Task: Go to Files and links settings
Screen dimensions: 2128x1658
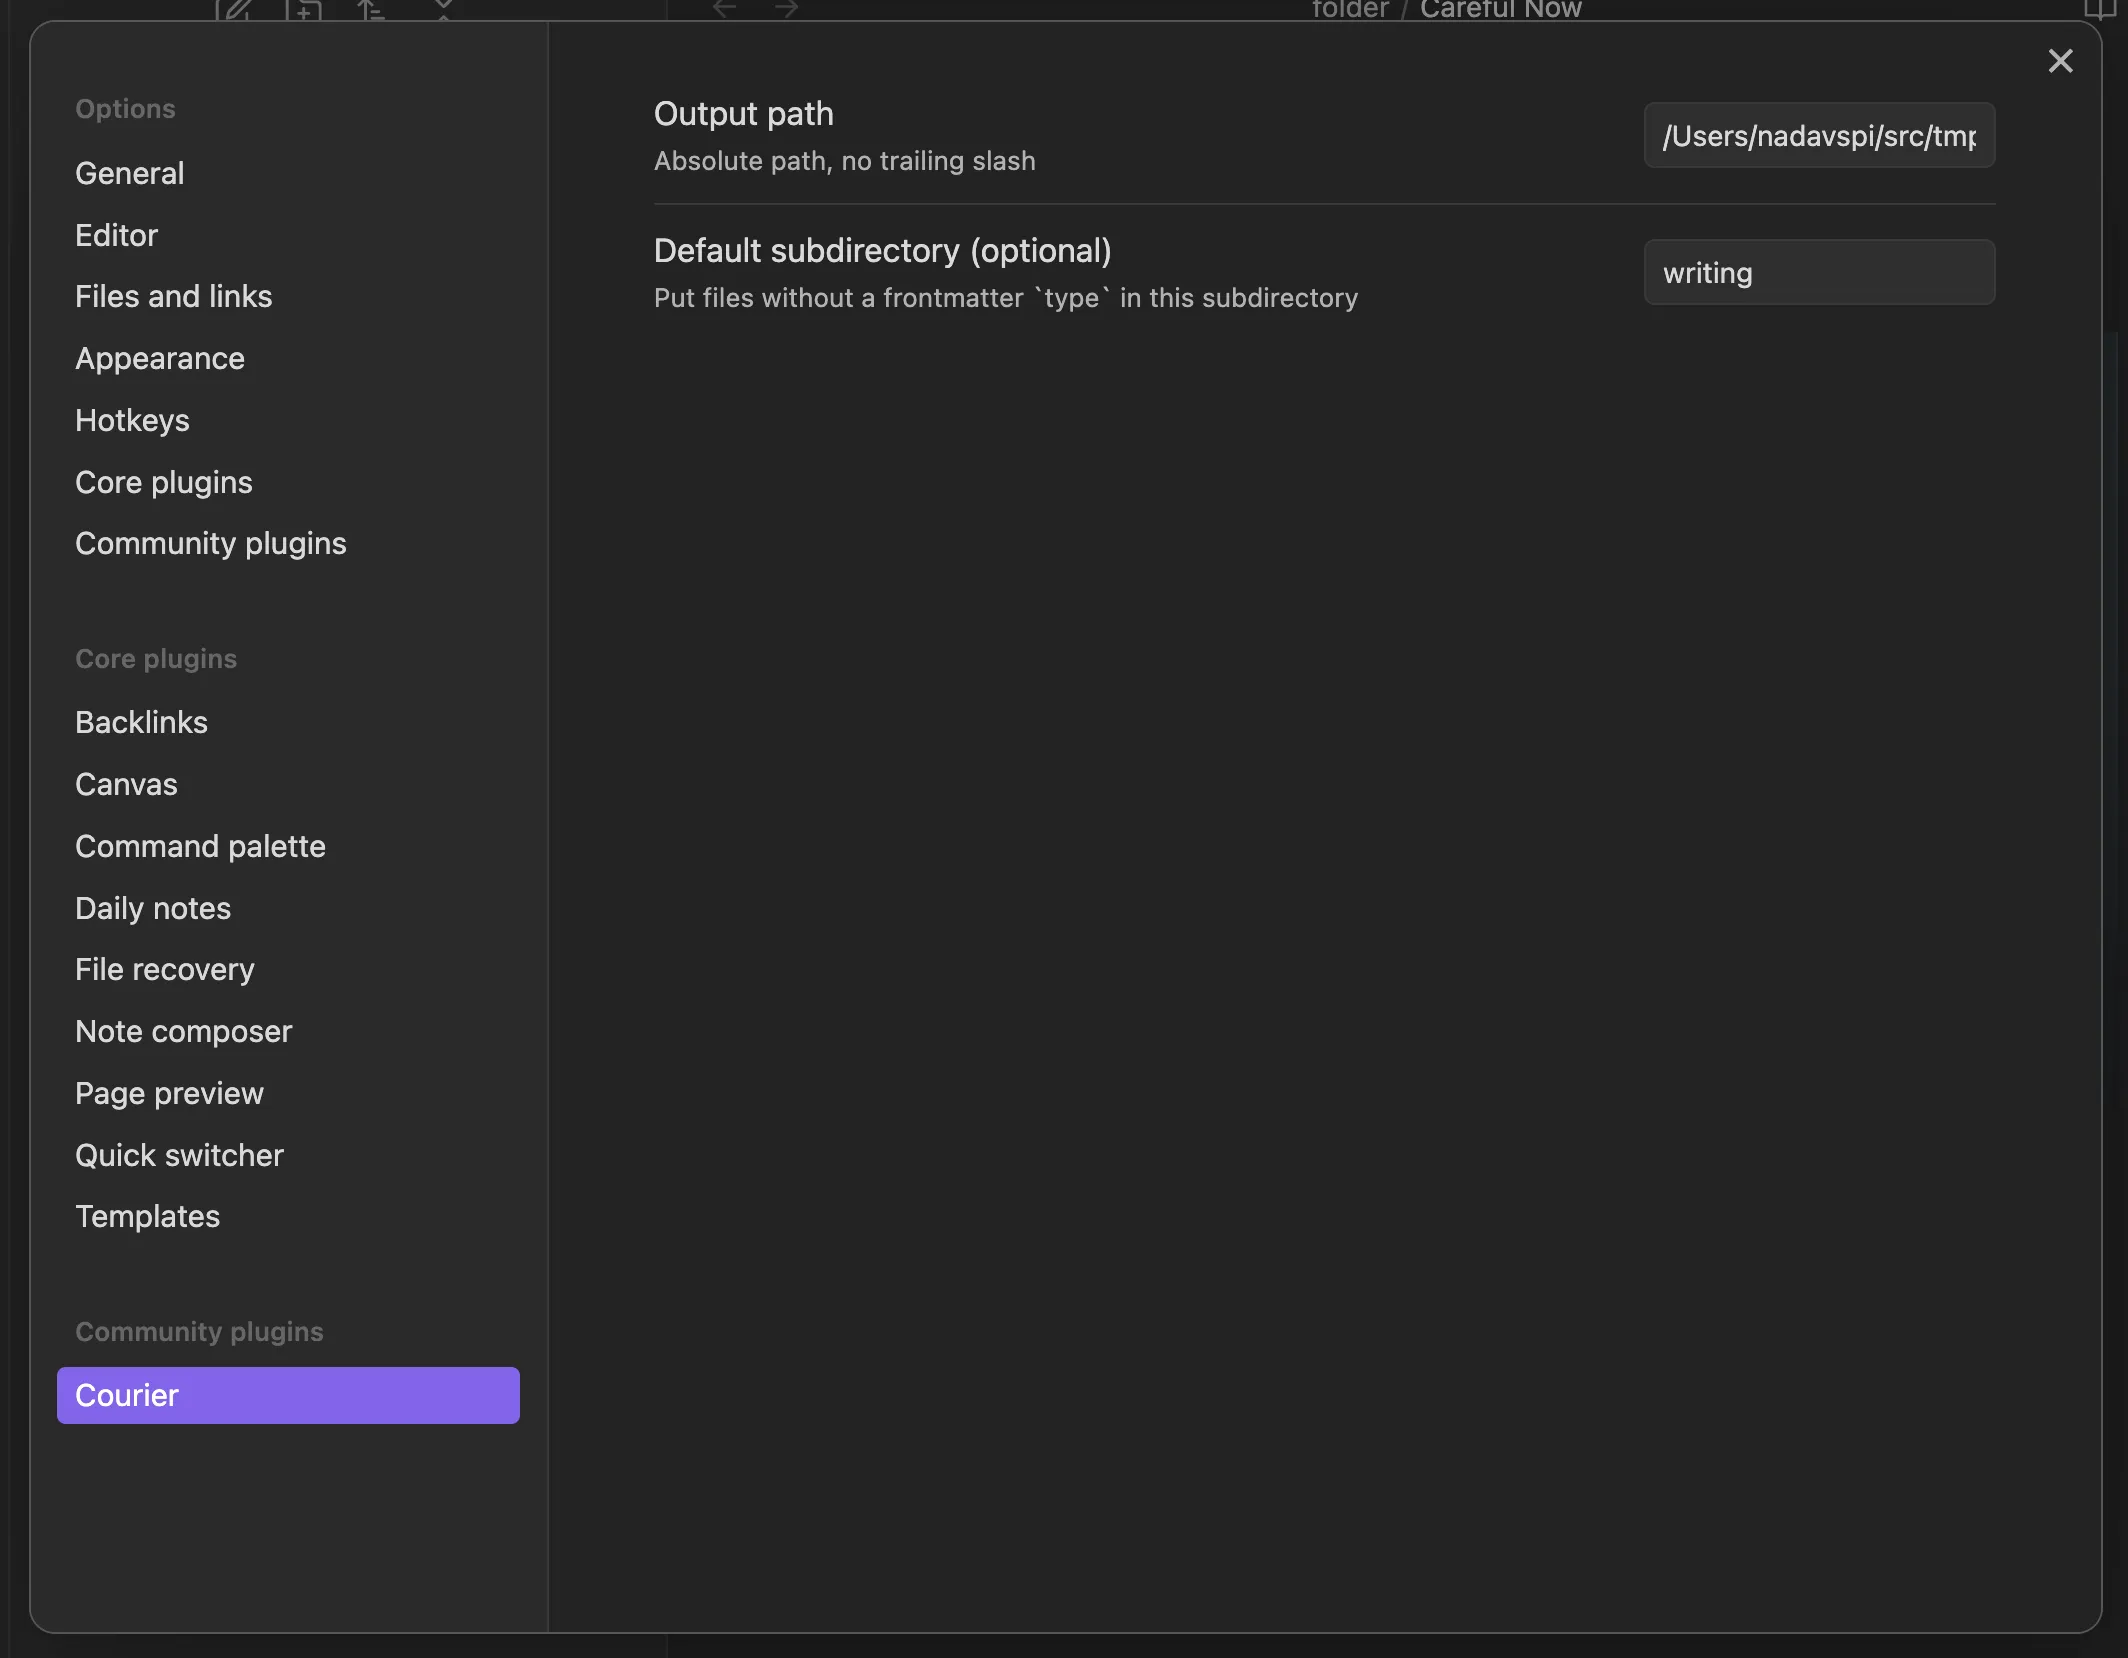Action: point(288,296)
